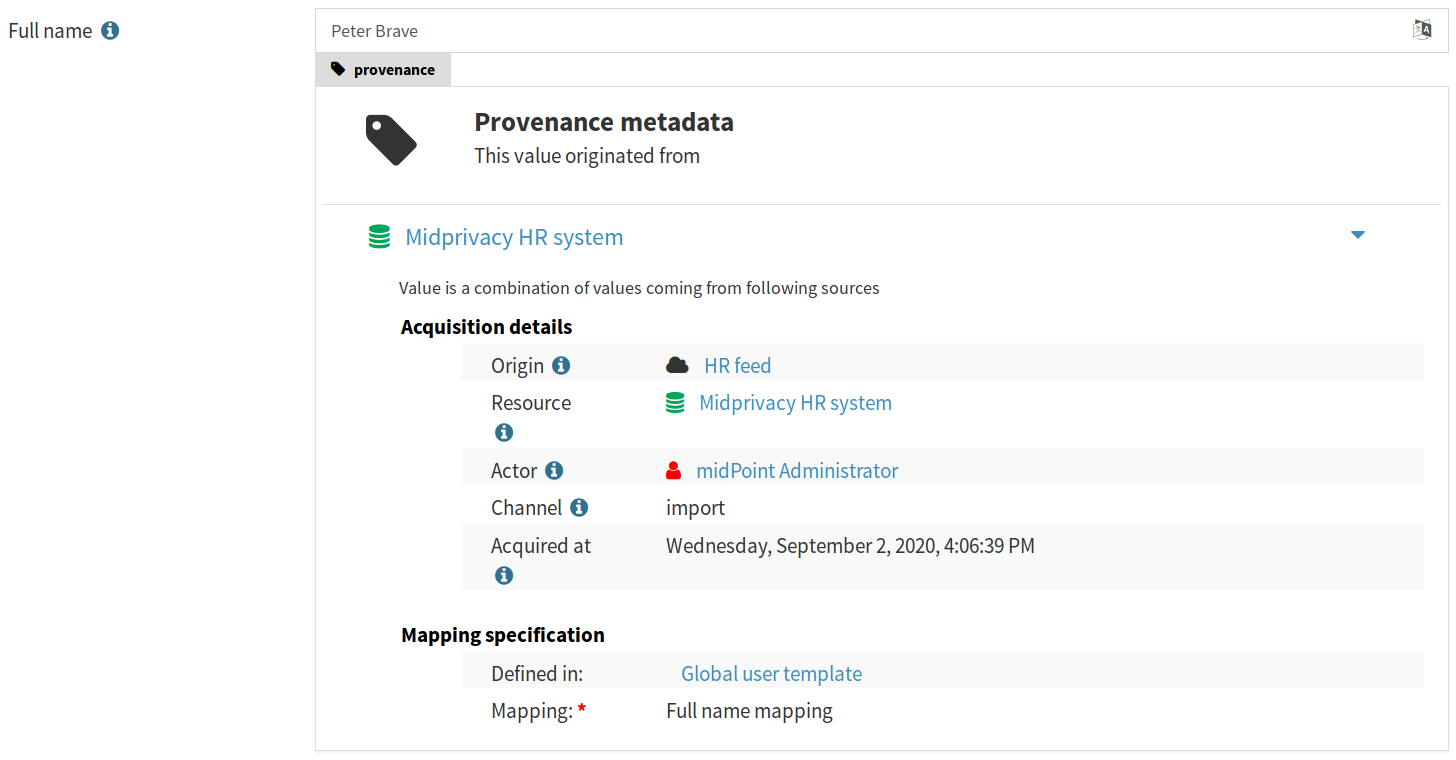Image resolution: width=1456 pixels, height=760 pixels.
Task: Click the red person icon next to midPoint Administrator
Action: (675, 468)
